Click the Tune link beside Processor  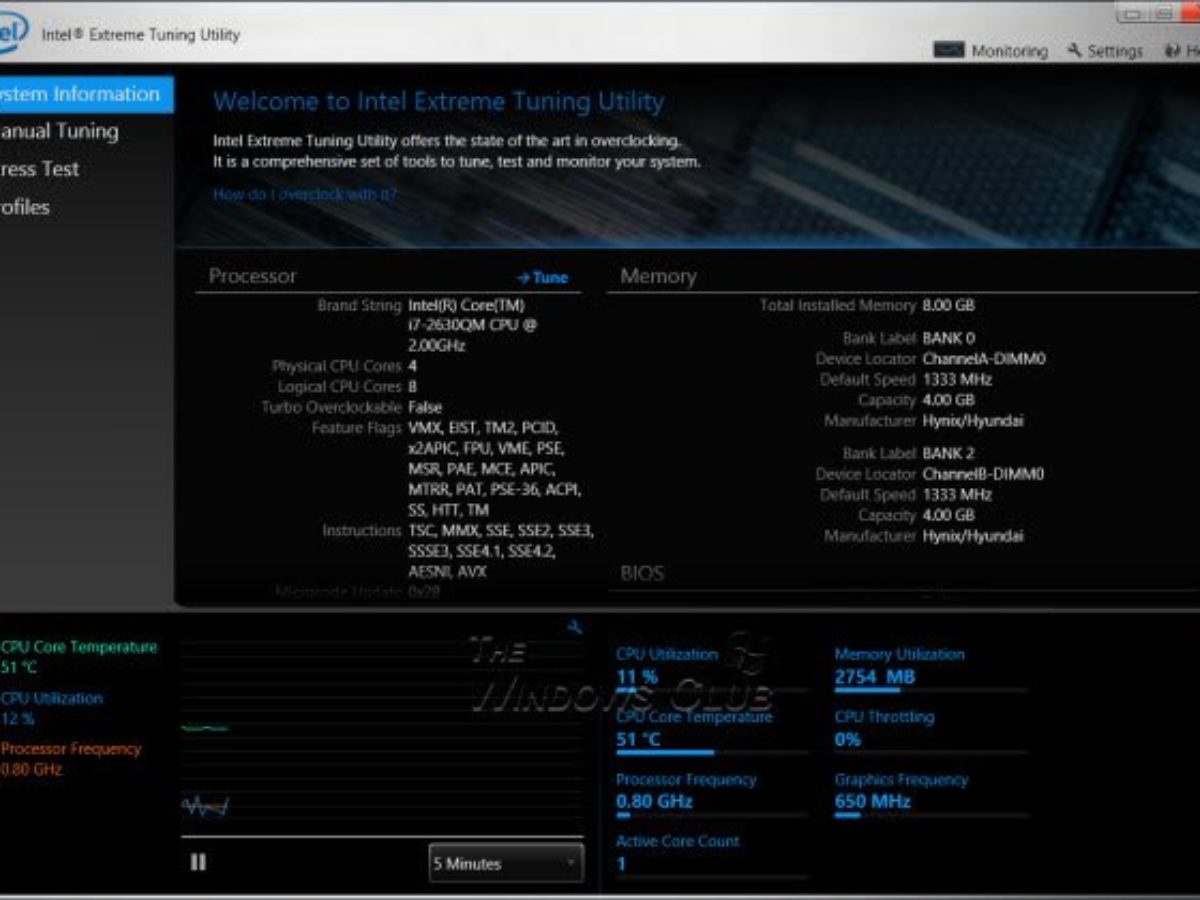pos(542,278)
